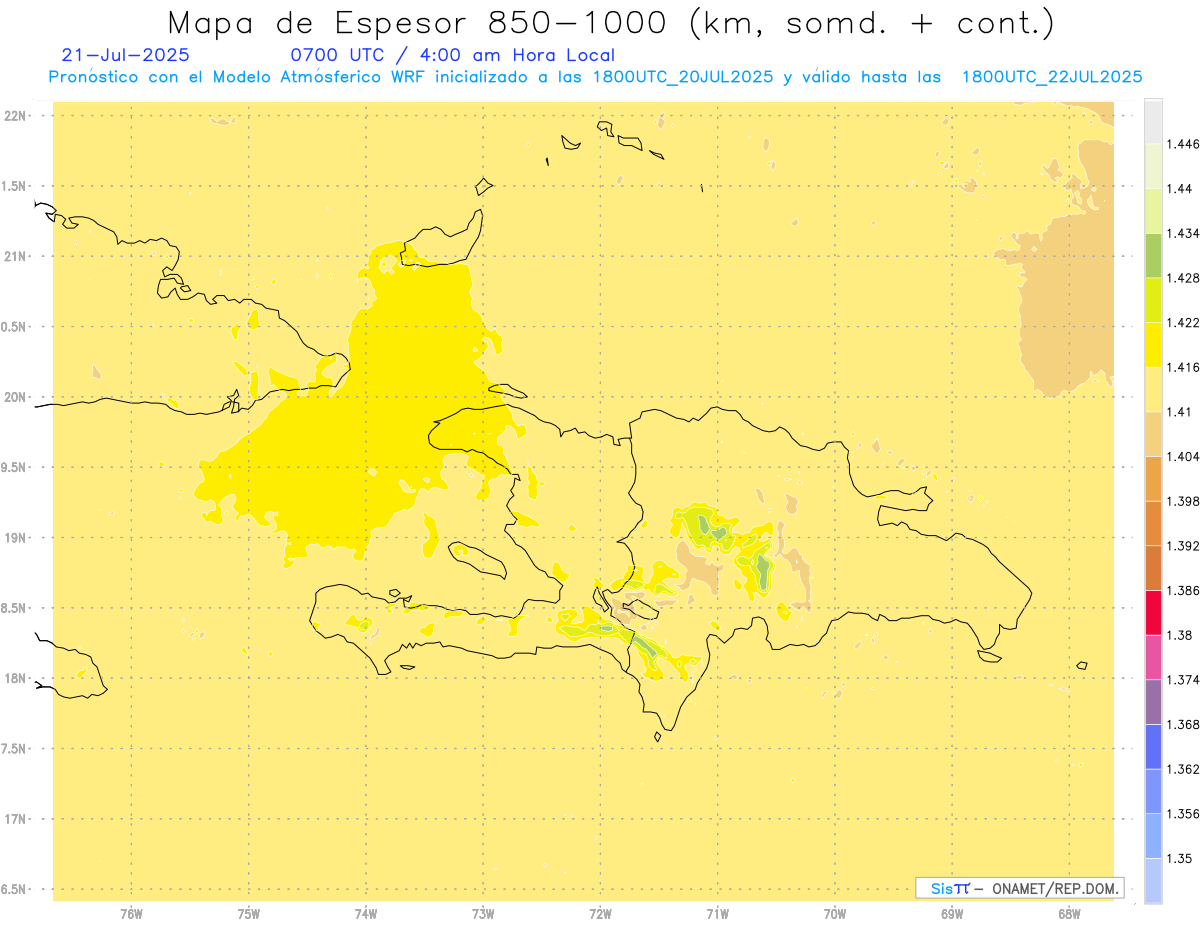The width and height of the screenshot is (1200, 927).
Task: Click the '71W' longitude label
Action: click(717, 913)
